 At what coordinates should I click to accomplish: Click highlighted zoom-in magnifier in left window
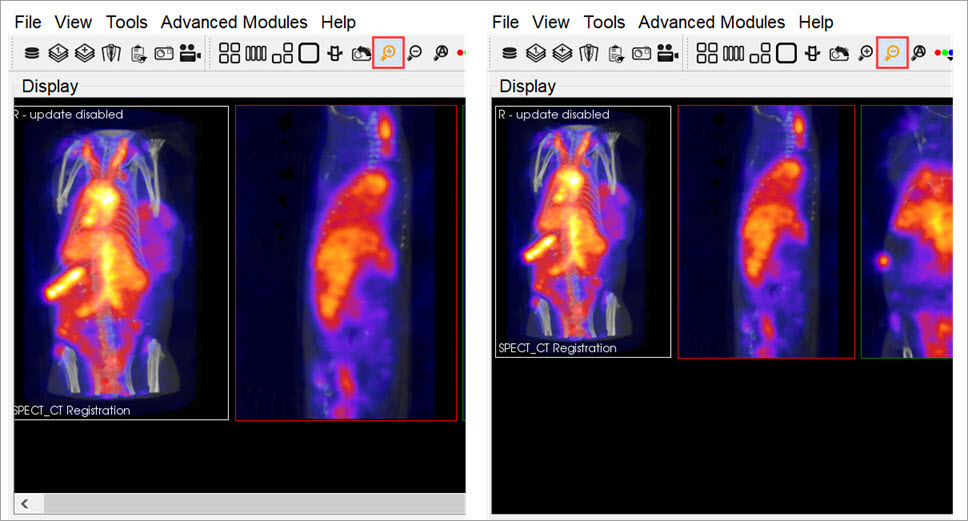pos(388,53)
